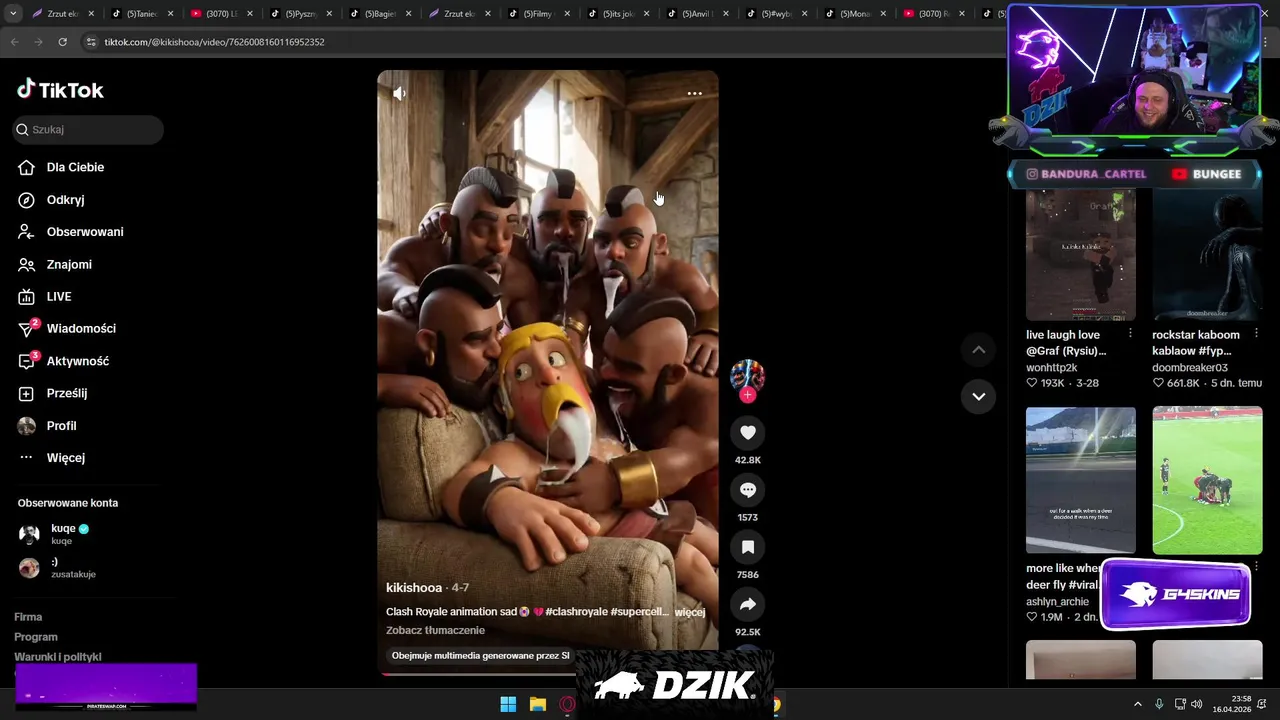
Task: Click kikishooa username on video
Action: click(414, 588)
